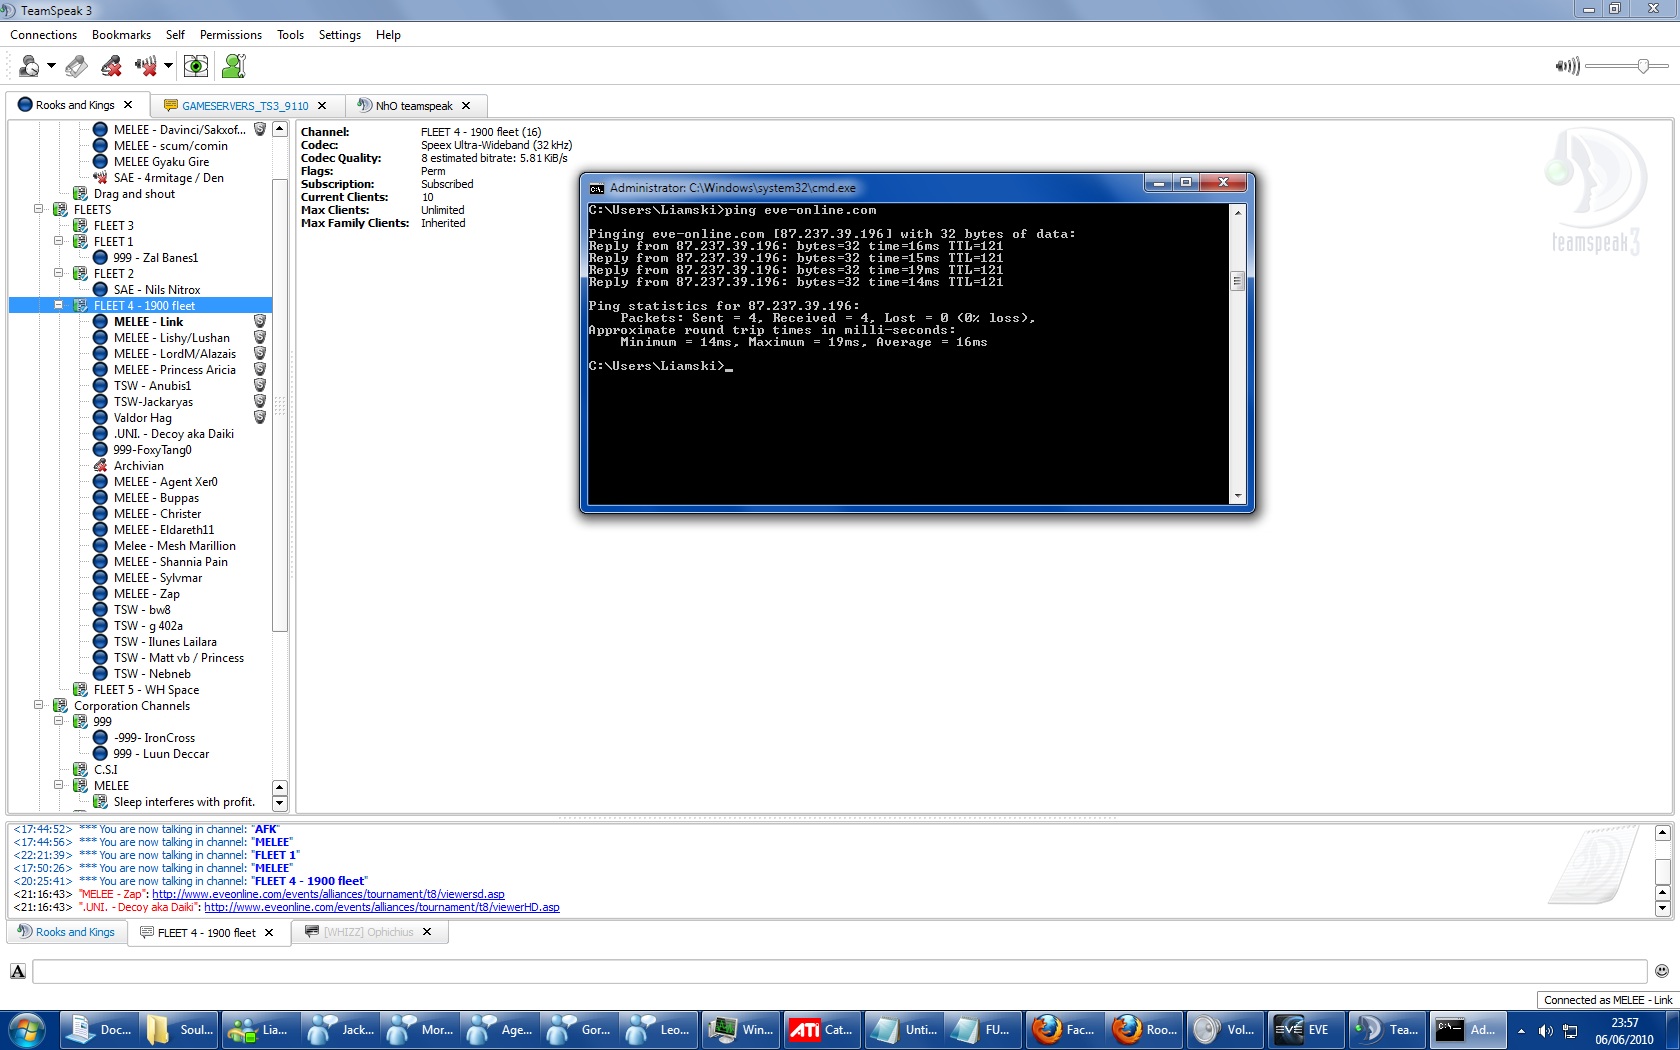
Task: Collapse the FLEET 4 - 1900 fleet channel
Action: 59,306
